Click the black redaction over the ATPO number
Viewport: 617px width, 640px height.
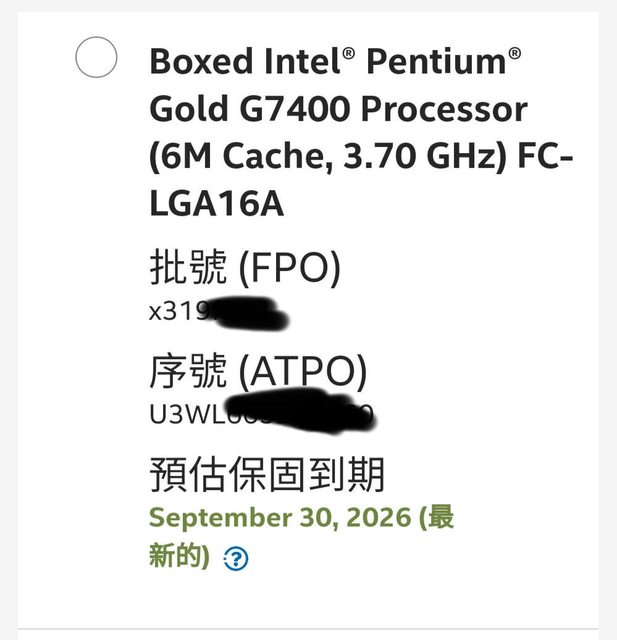(x=300, y=410)
